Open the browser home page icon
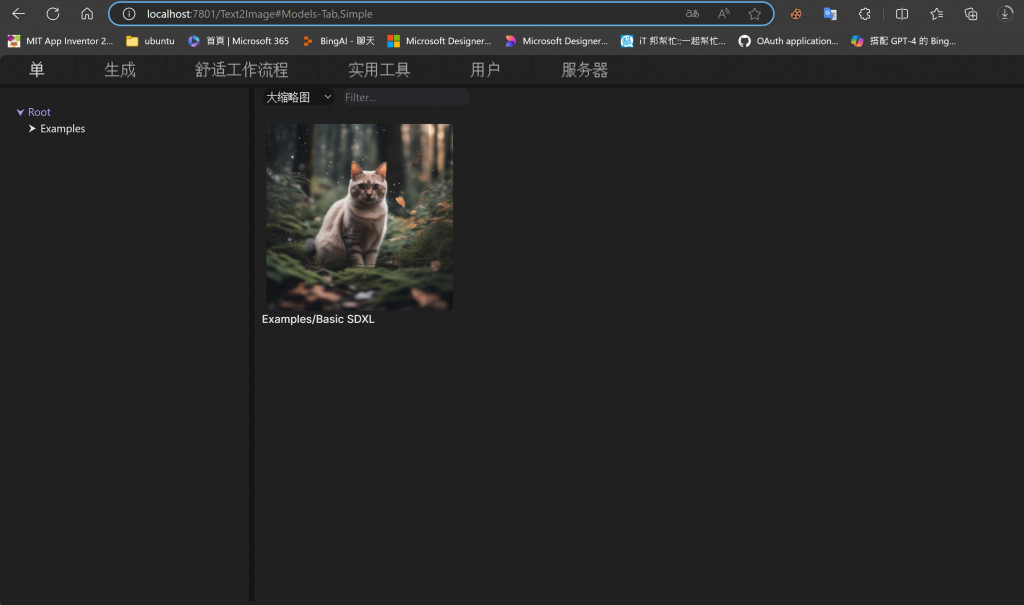This screenshot has width=1024, height=605. click(87, 14)
